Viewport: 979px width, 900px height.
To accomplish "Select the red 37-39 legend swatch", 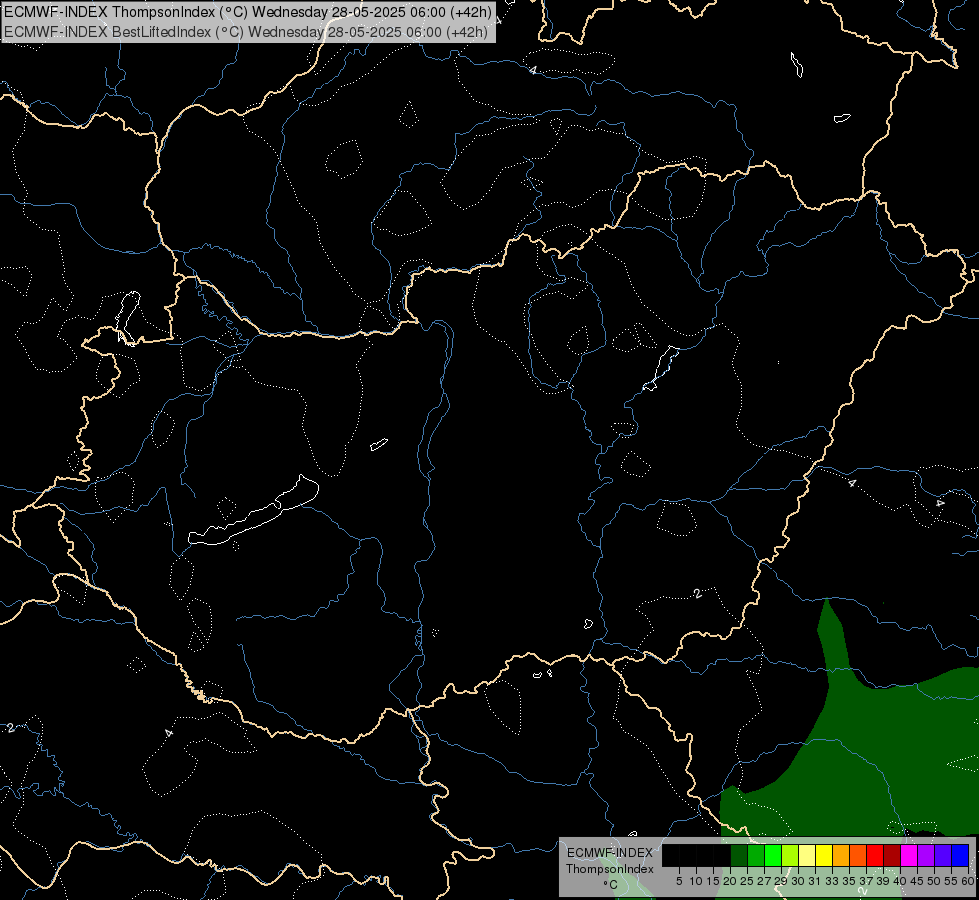I will pyautogui.click(x=875, y=855).
